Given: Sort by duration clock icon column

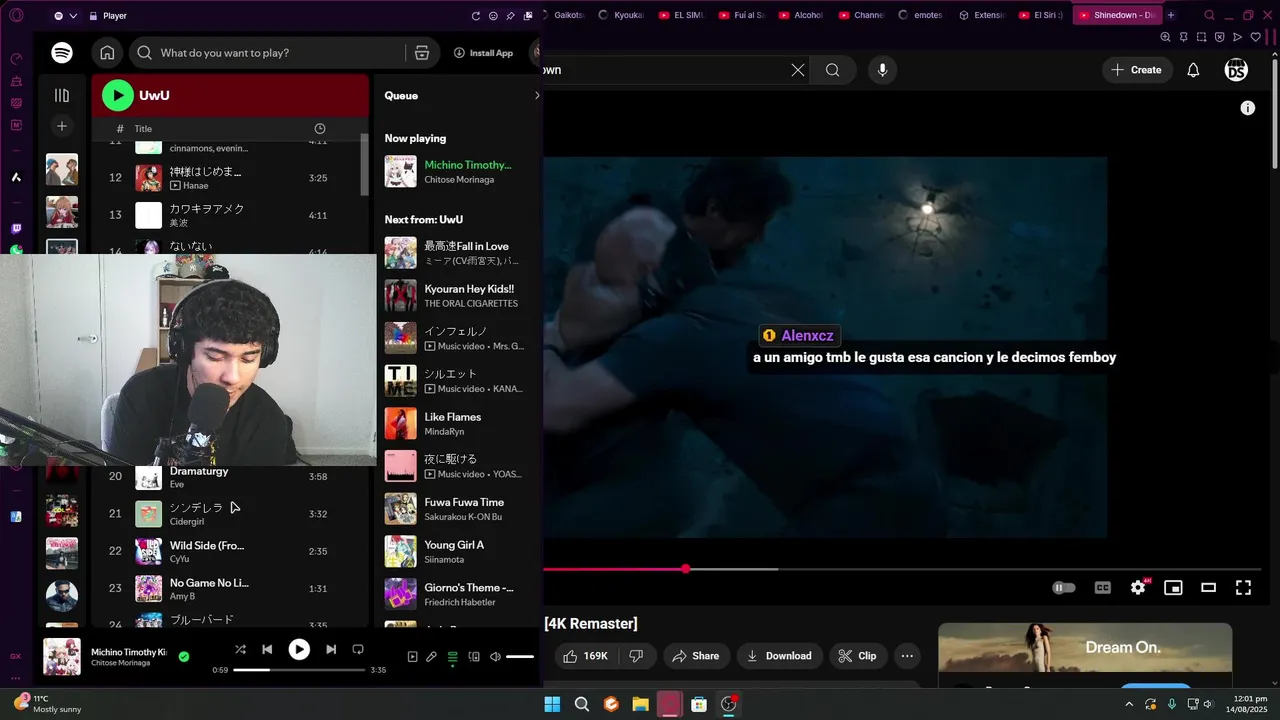Looking at the screenshot, I should pyautogui.click(x=320, y=129).
